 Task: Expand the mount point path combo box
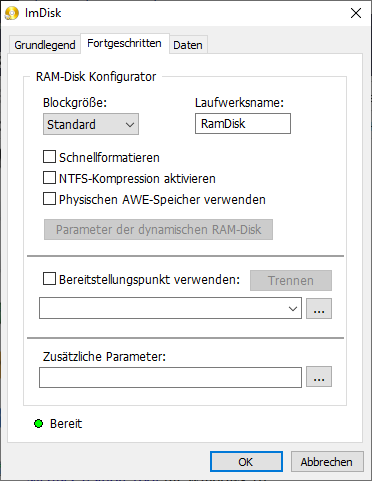pos(170,308)
